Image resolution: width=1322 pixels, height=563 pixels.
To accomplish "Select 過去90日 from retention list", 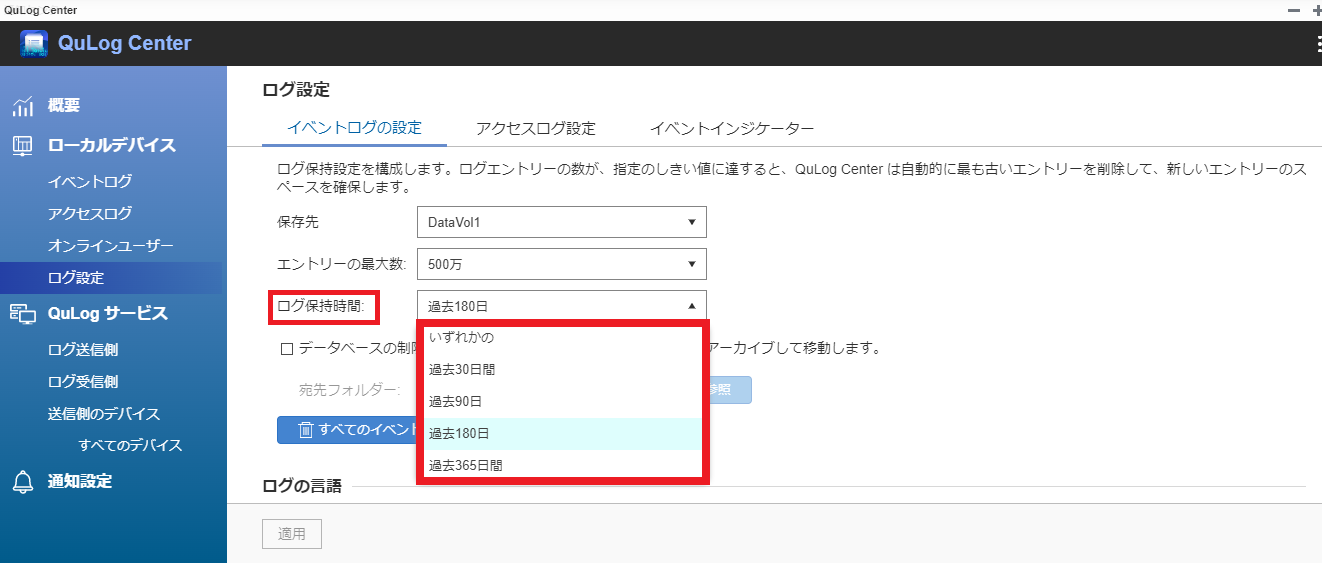I will click(562, 402).
